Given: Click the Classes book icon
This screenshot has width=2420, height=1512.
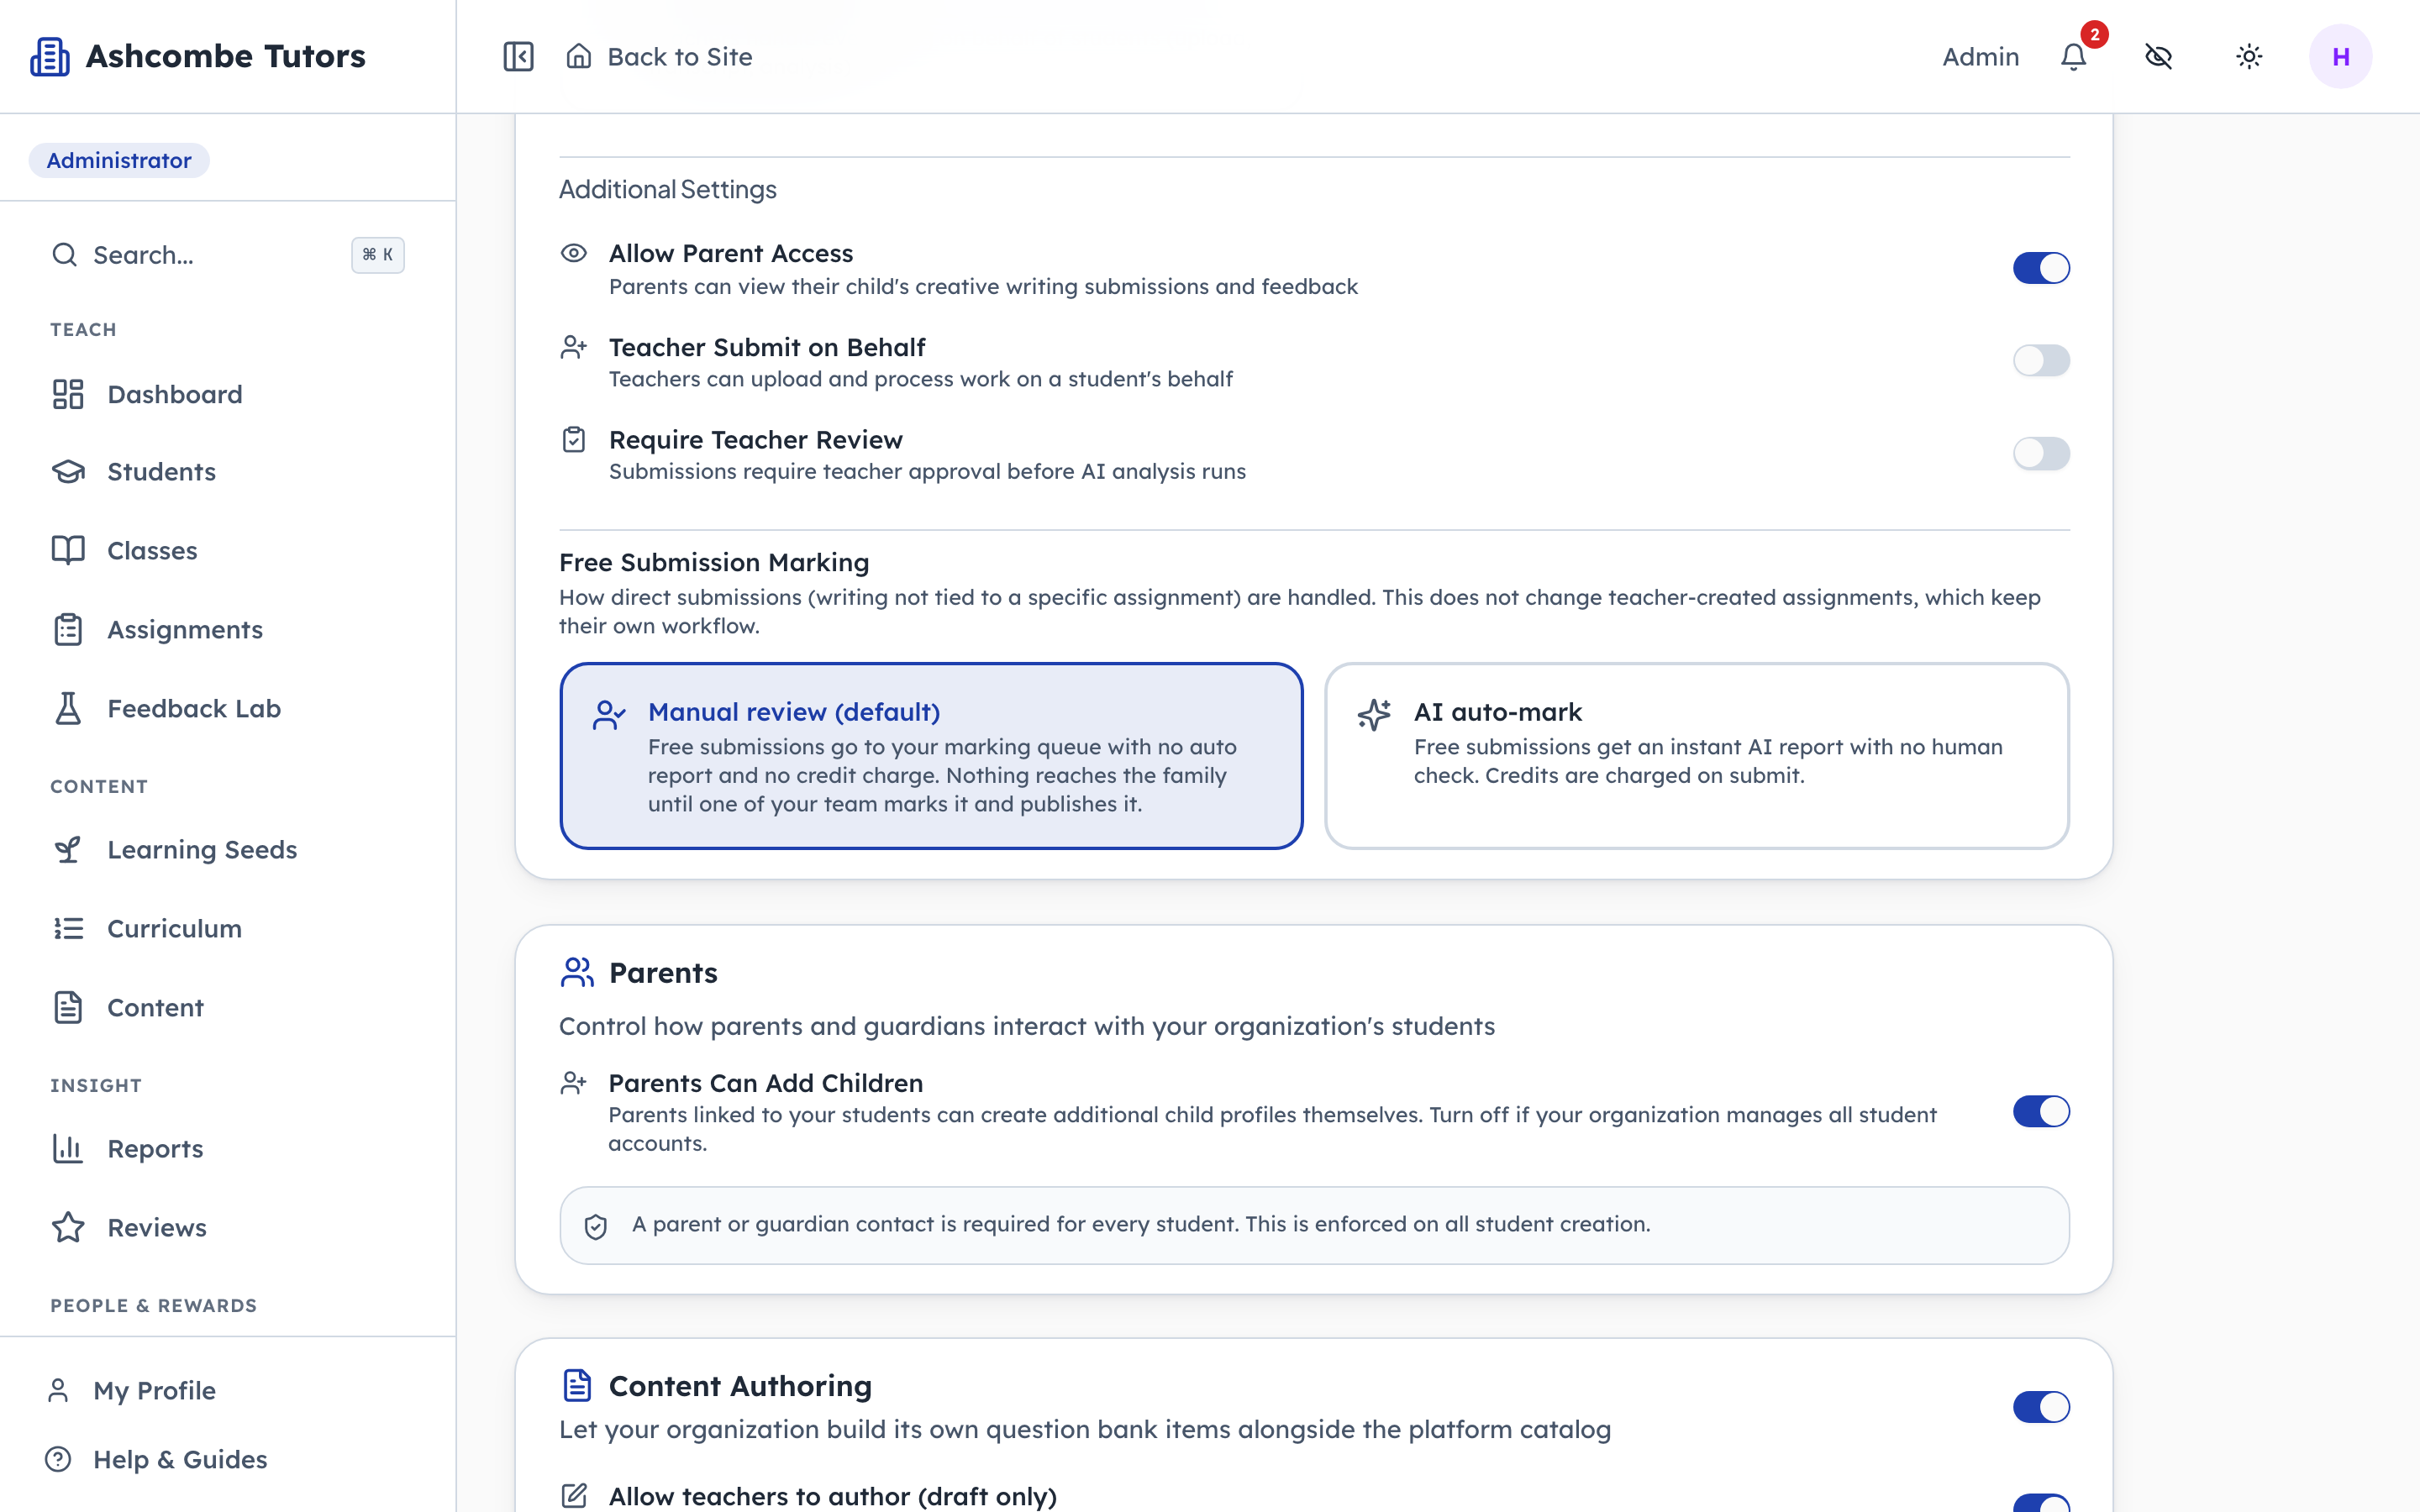Looking at the screenshot, I should tap(68, 551).
